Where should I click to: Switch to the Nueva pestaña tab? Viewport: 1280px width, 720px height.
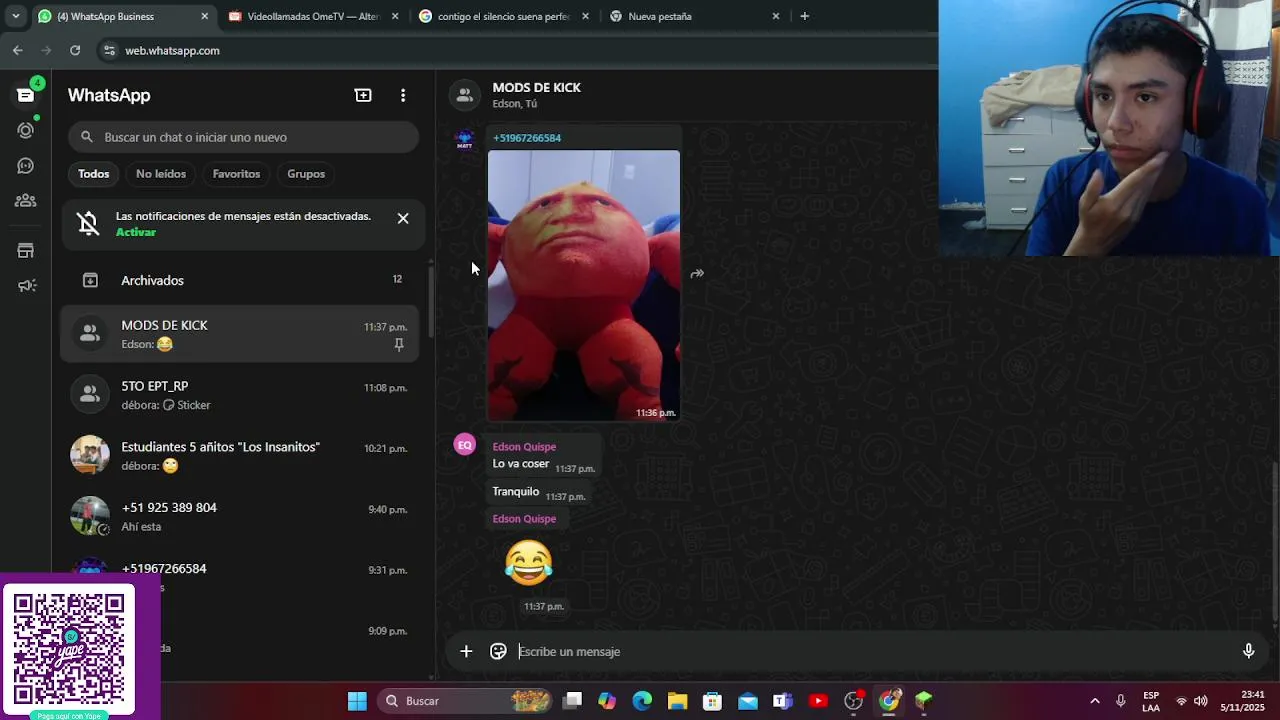pos(695,16)
